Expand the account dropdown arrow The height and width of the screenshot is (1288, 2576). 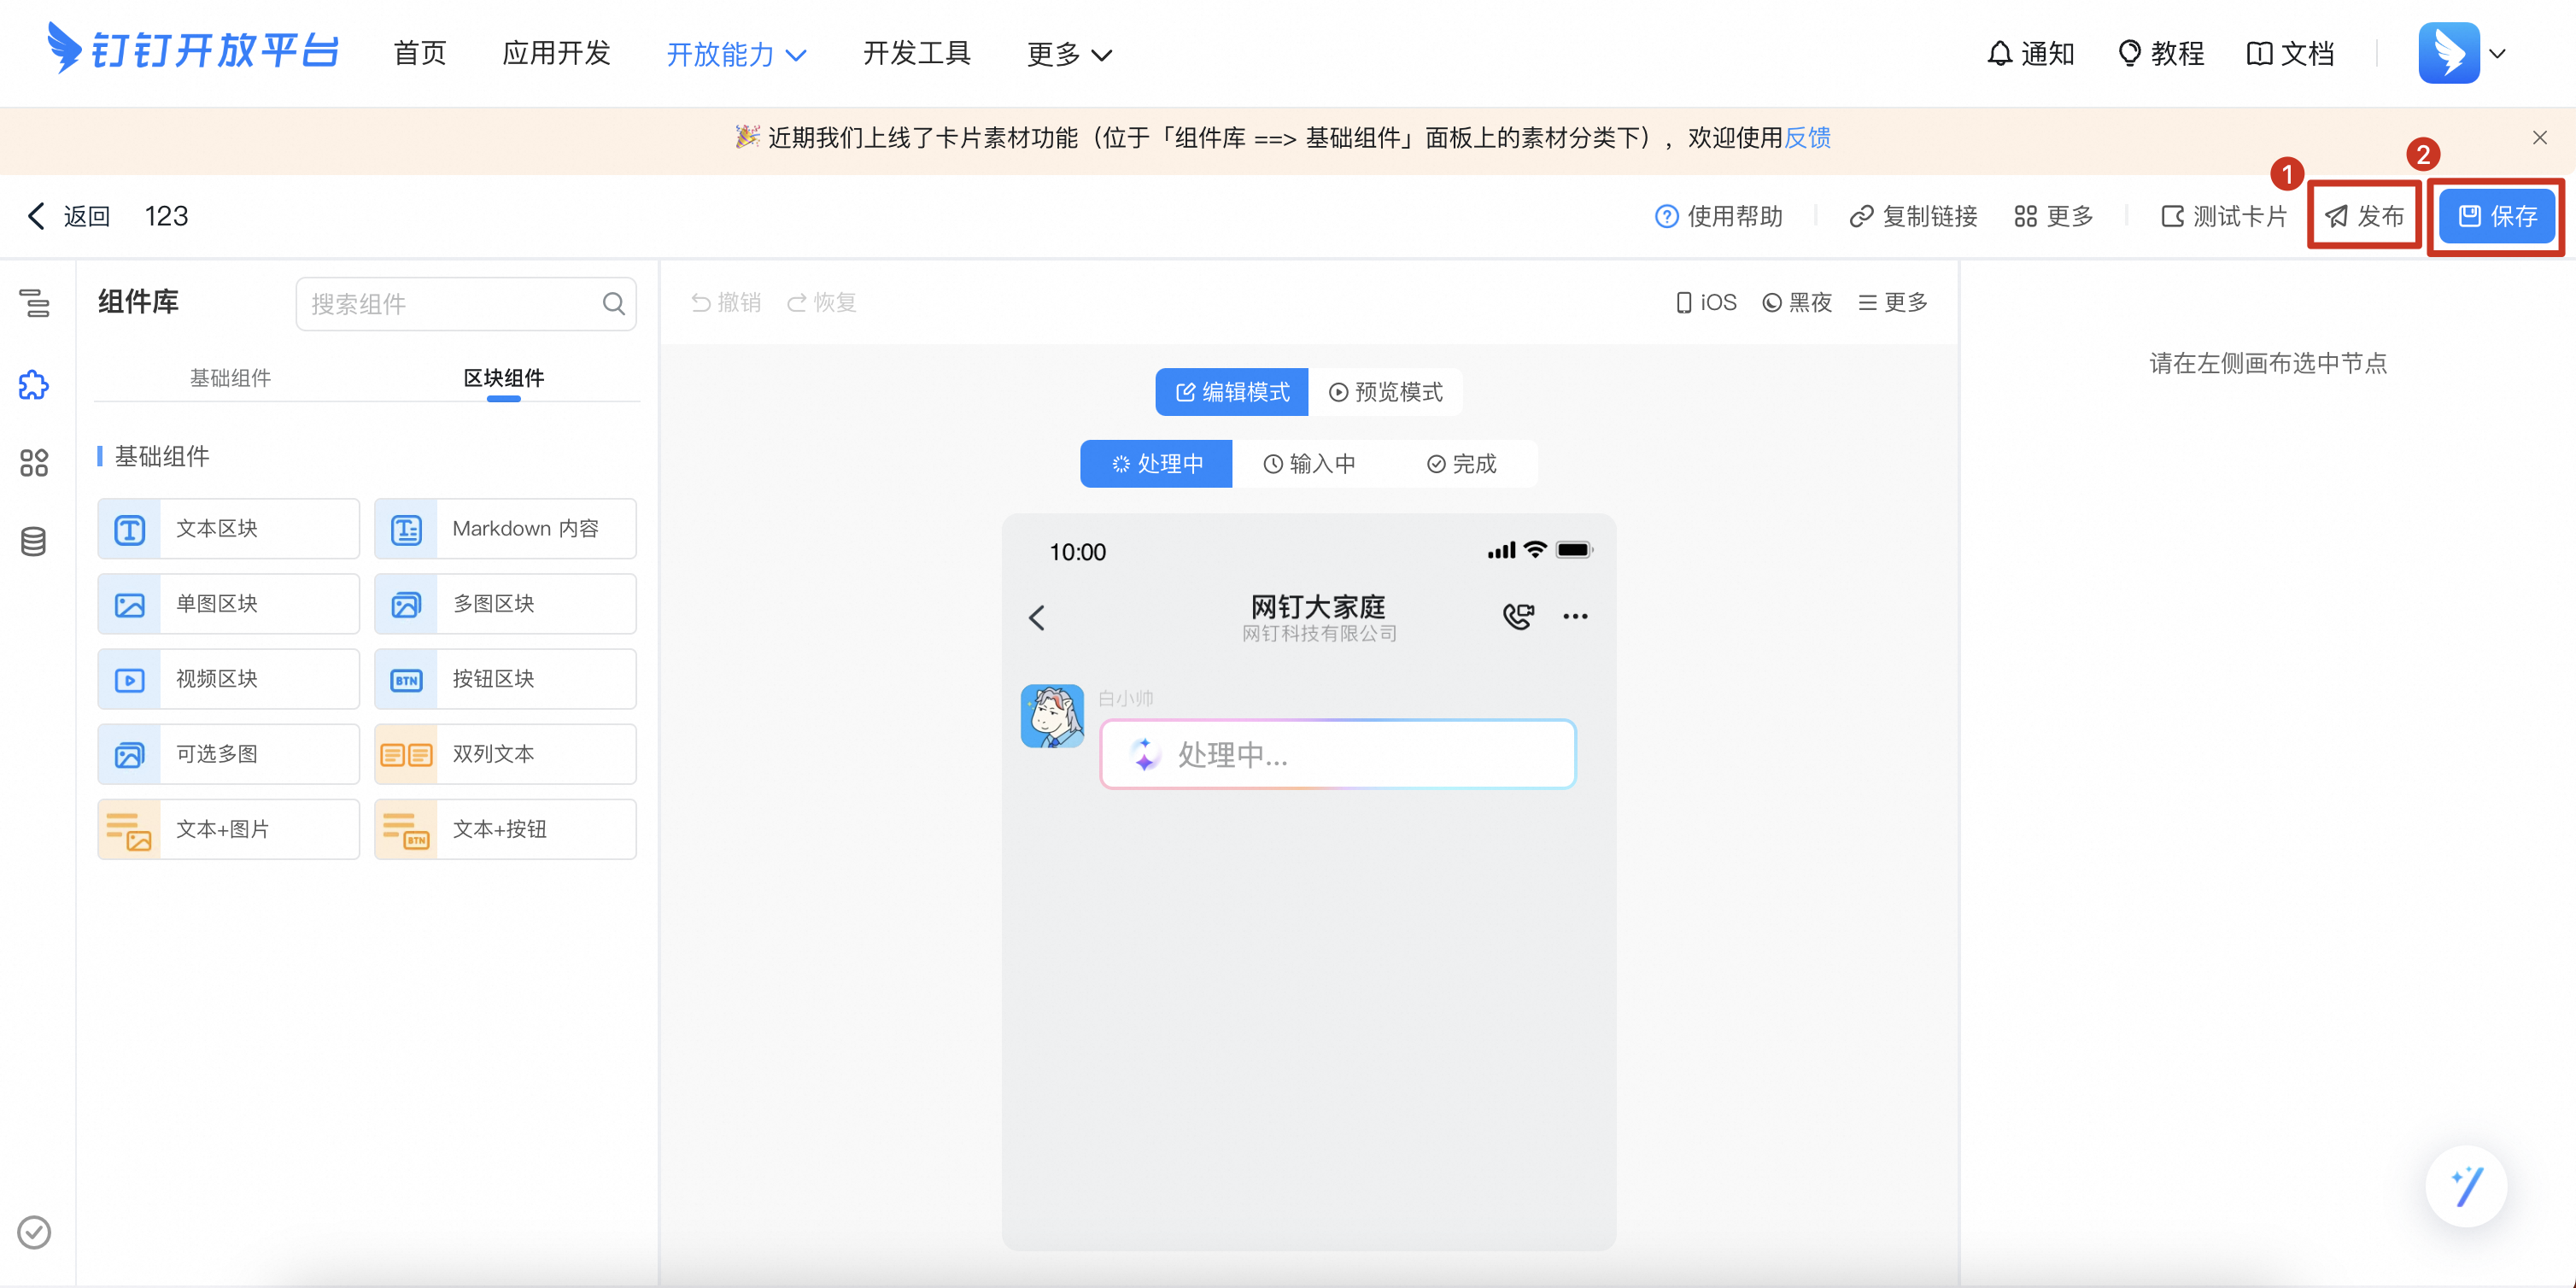(2498, 54)
